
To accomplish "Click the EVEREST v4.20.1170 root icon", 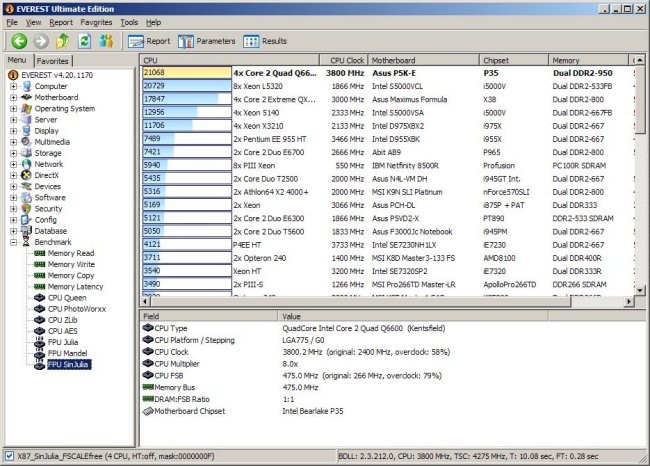I will [13, 75].
